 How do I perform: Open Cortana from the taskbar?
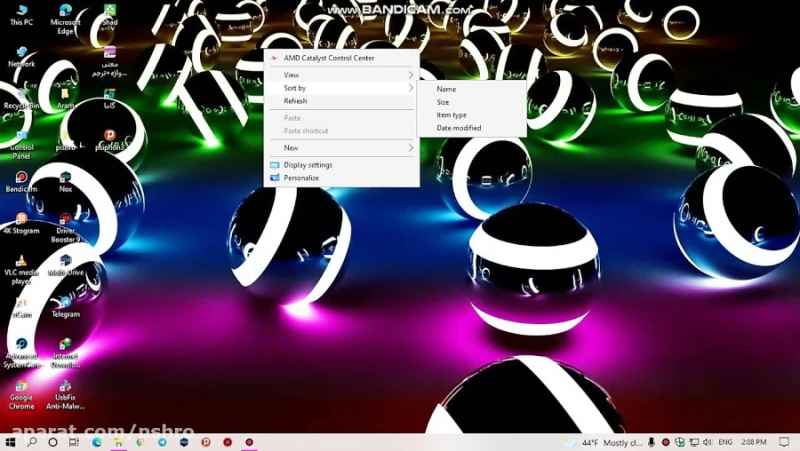coord(53,442)
